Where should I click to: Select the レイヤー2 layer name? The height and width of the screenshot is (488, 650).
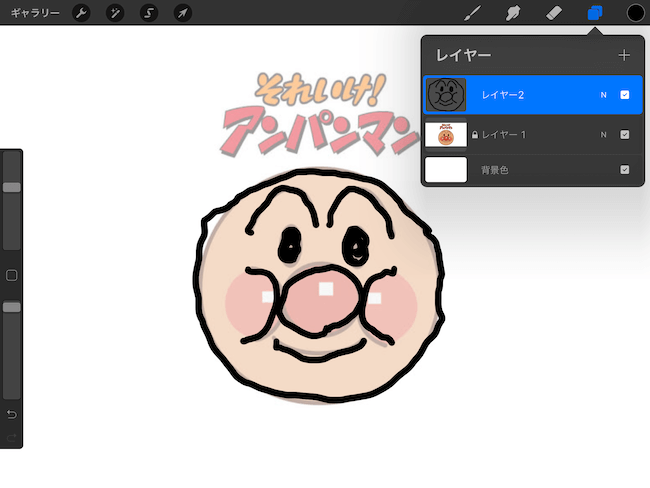click(x=503, y=95)
